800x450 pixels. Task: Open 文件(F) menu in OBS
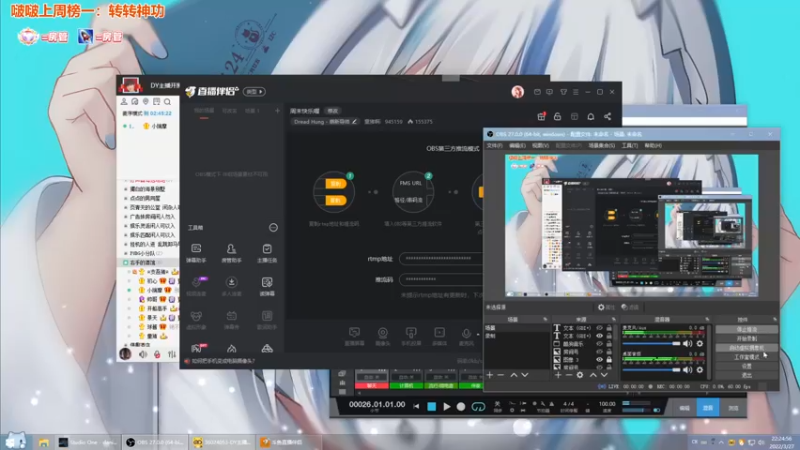[494, 145]
